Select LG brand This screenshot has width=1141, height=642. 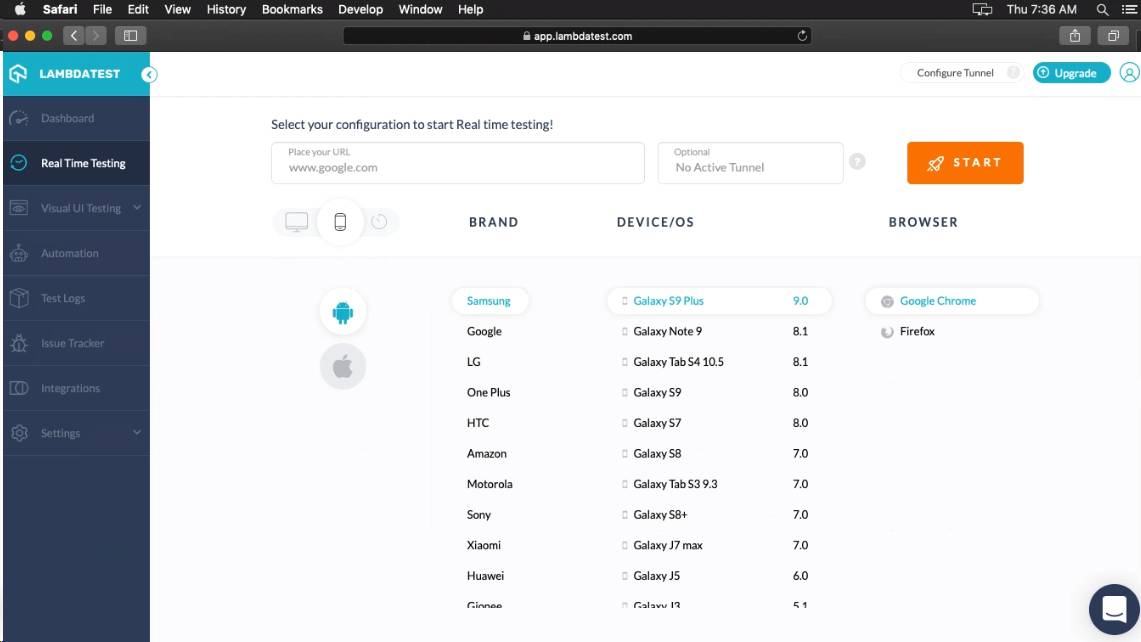pyautogui.click(x=474, y=362)
